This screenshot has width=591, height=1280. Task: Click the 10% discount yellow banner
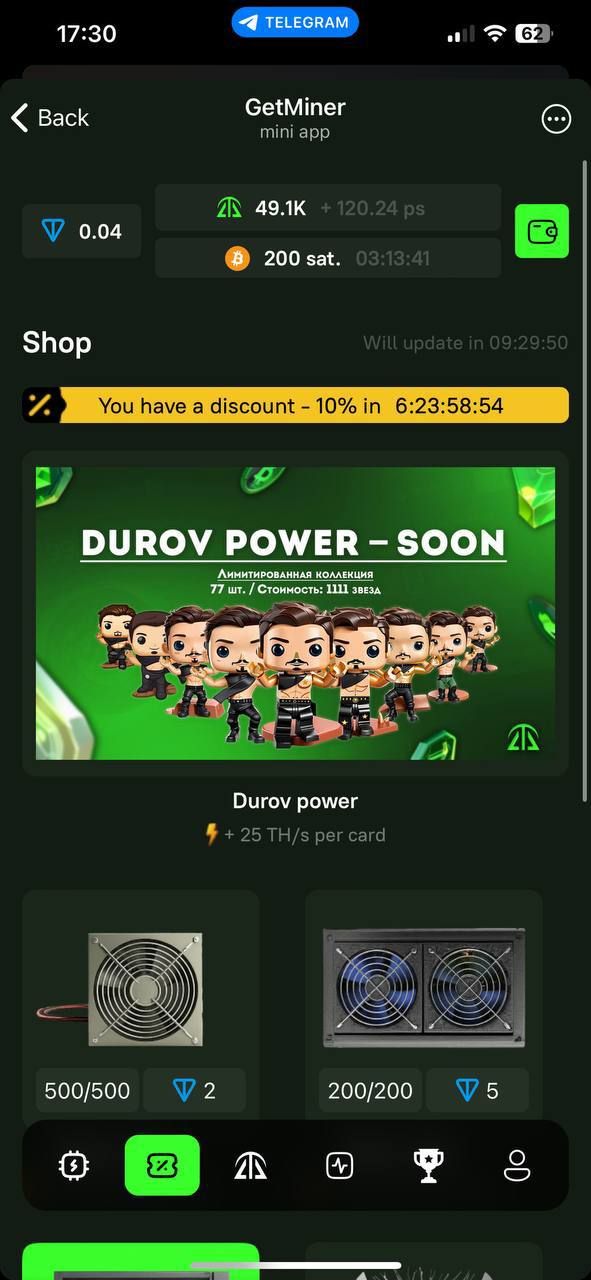tap(295, 405)
